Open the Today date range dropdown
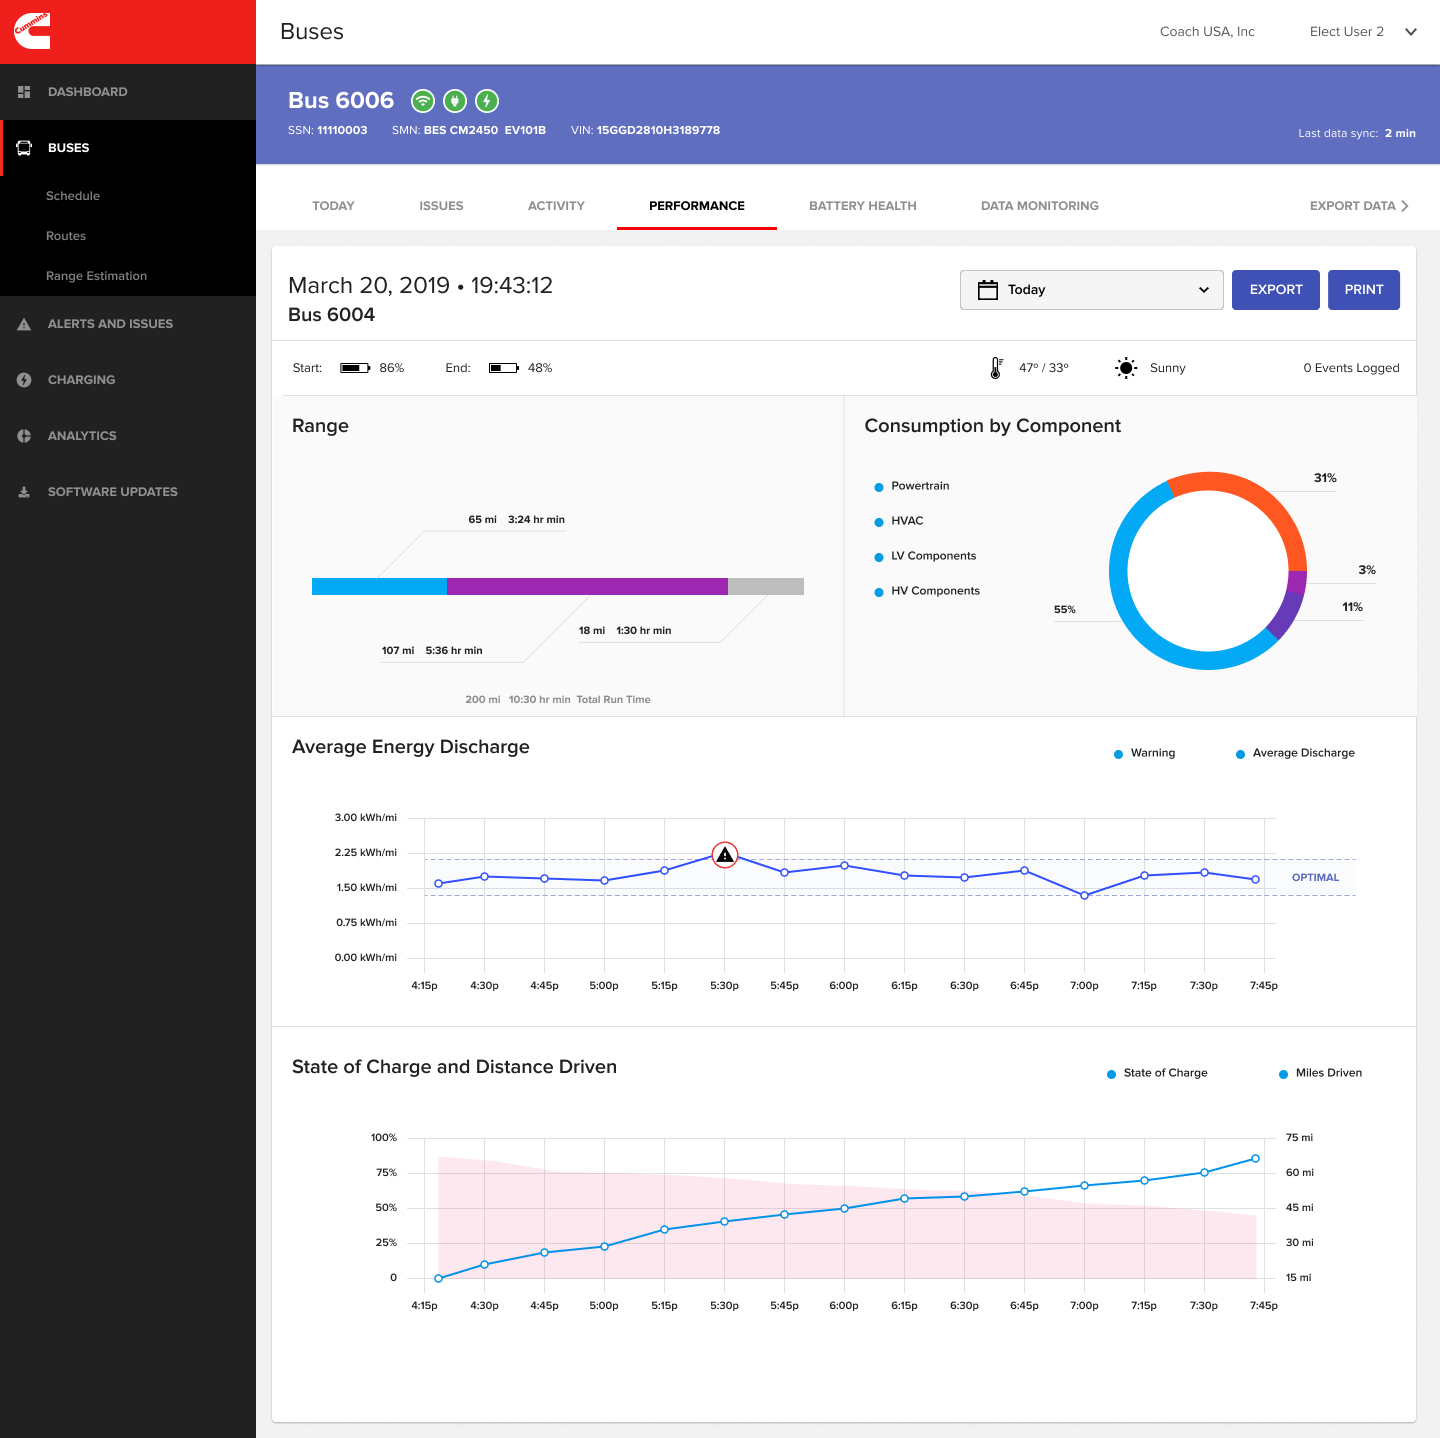 (1092, 290)
